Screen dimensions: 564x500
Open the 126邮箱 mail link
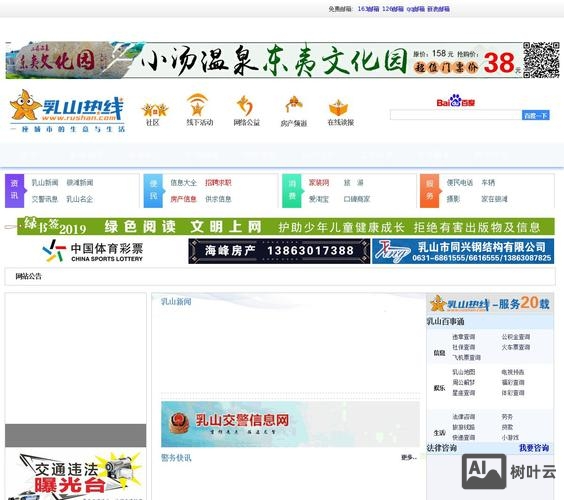(x=393, y=9)
